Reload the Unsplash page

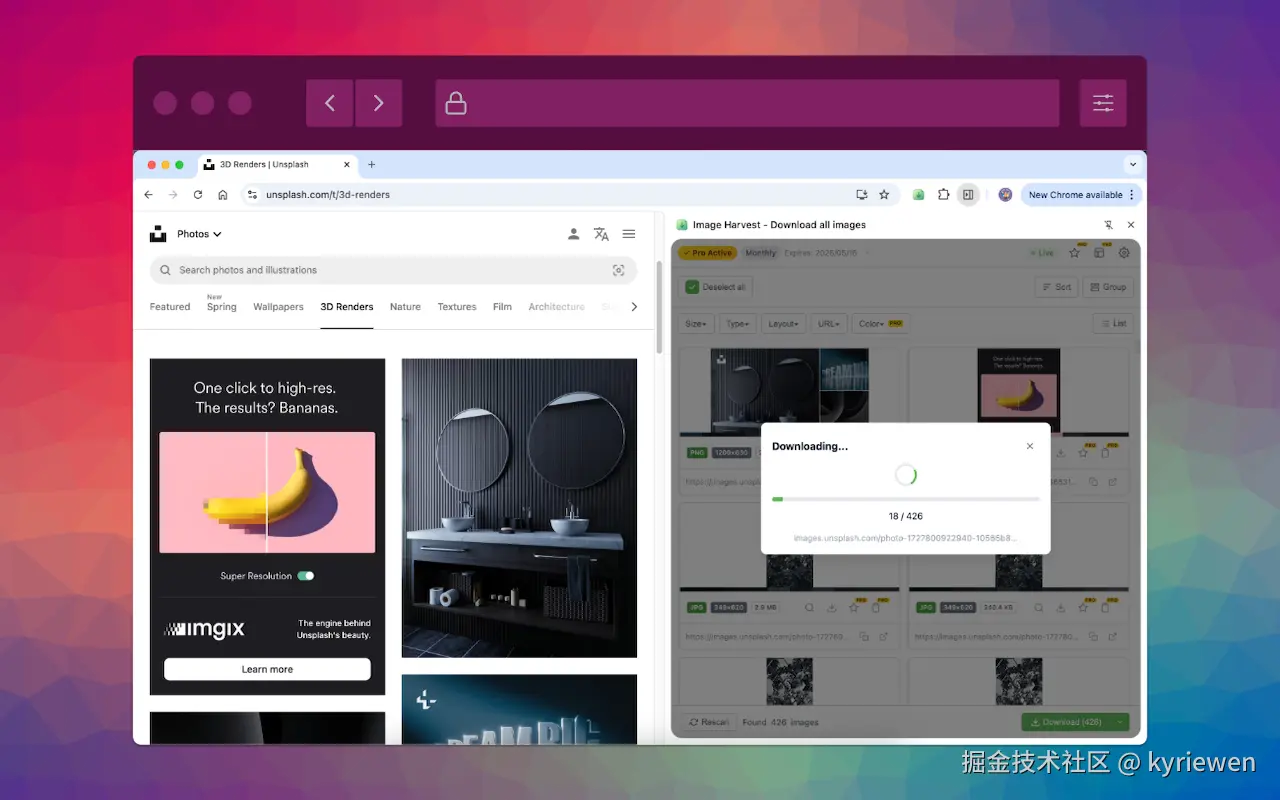point(198,195)
